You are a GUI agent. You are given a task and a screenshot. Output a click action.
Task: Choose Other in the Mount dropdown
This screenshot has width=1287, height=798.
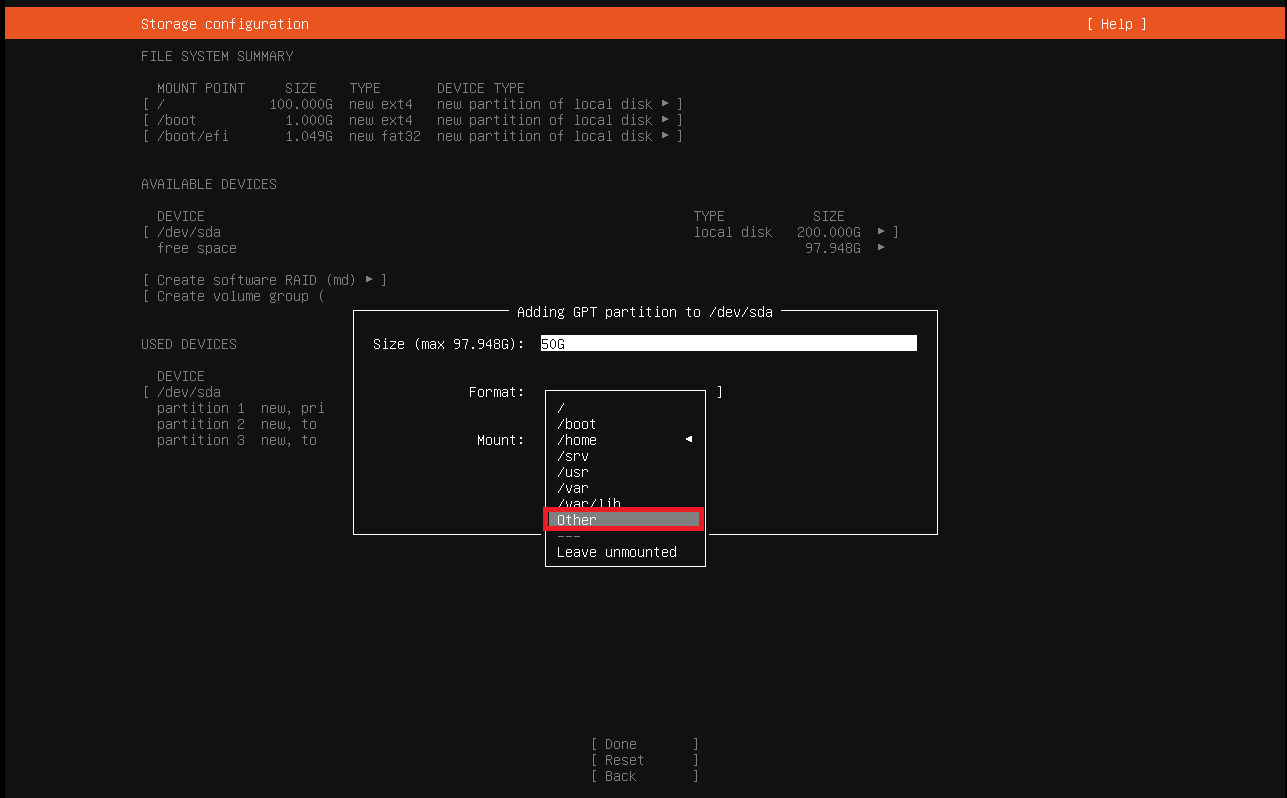pyautogui.click(x=625, y=520)
